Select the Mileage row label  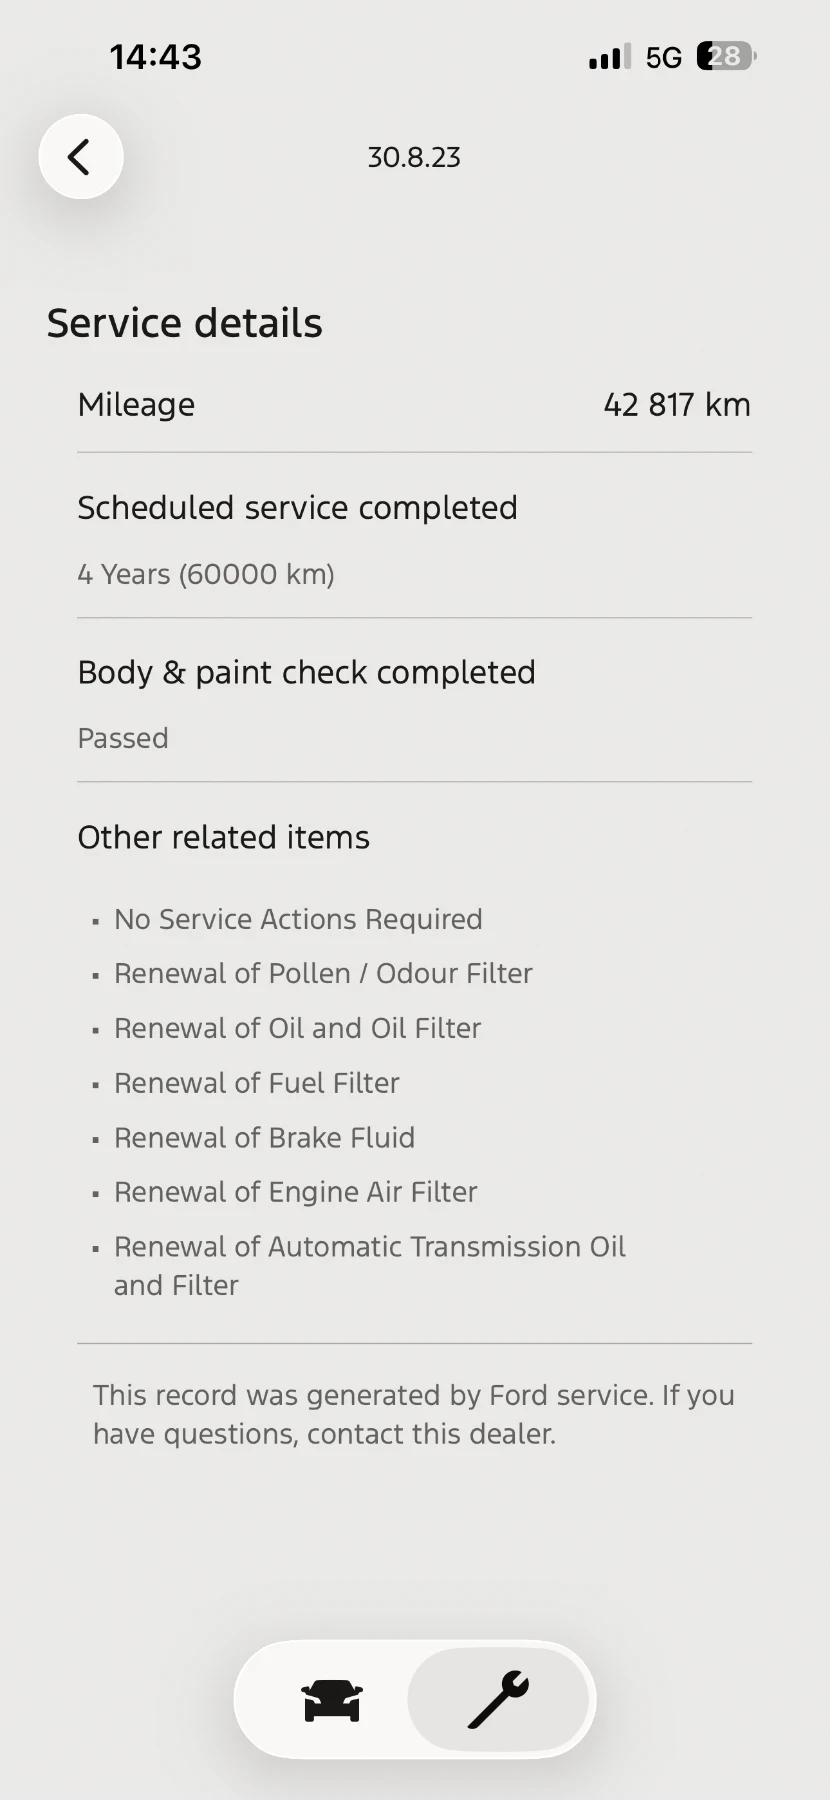pos(137,405)
